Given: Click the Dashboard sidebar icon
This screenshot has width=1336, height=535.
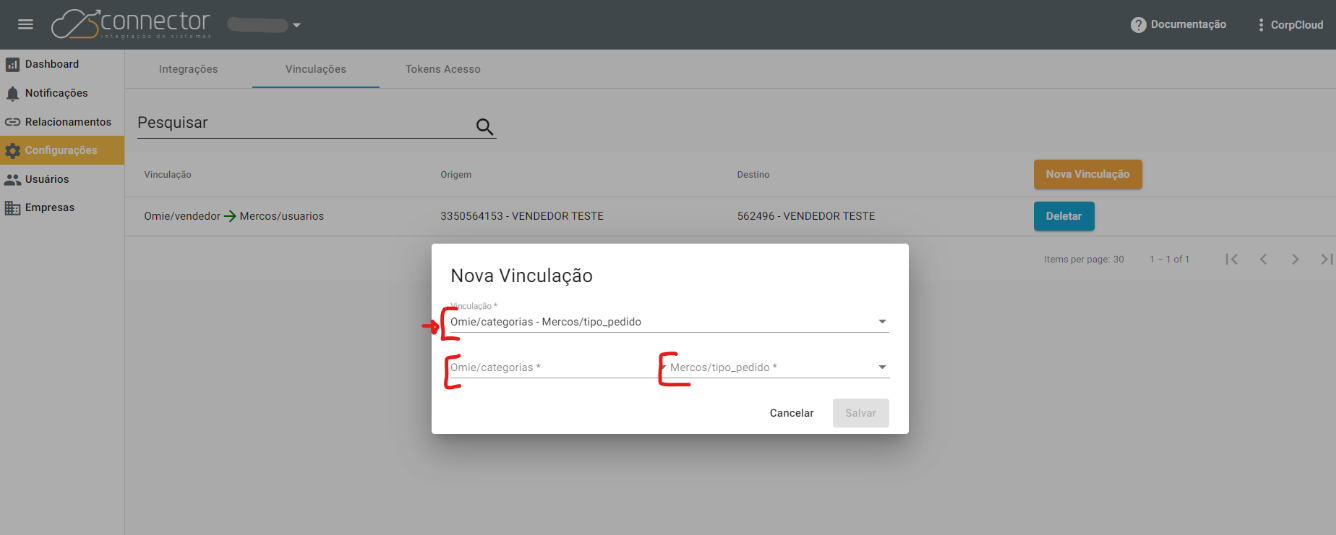Looking at the screenshot, I should (x=12, y=64).
